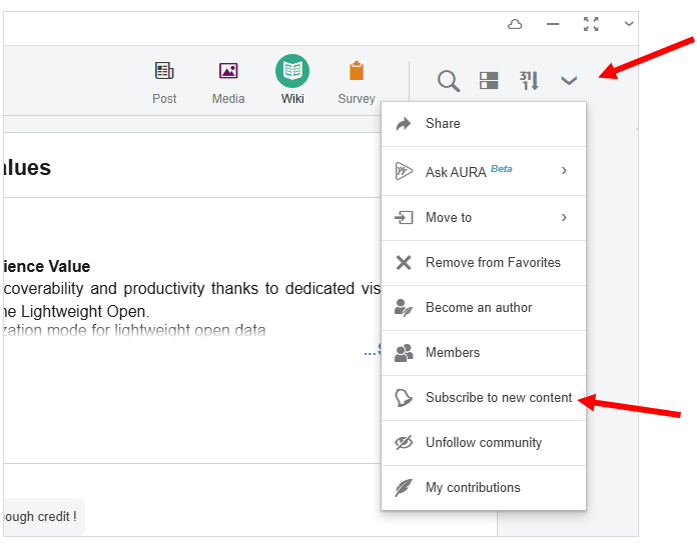Open My contributions
Viewport: 697px width, 545px height.
click(x=472, y=488)
